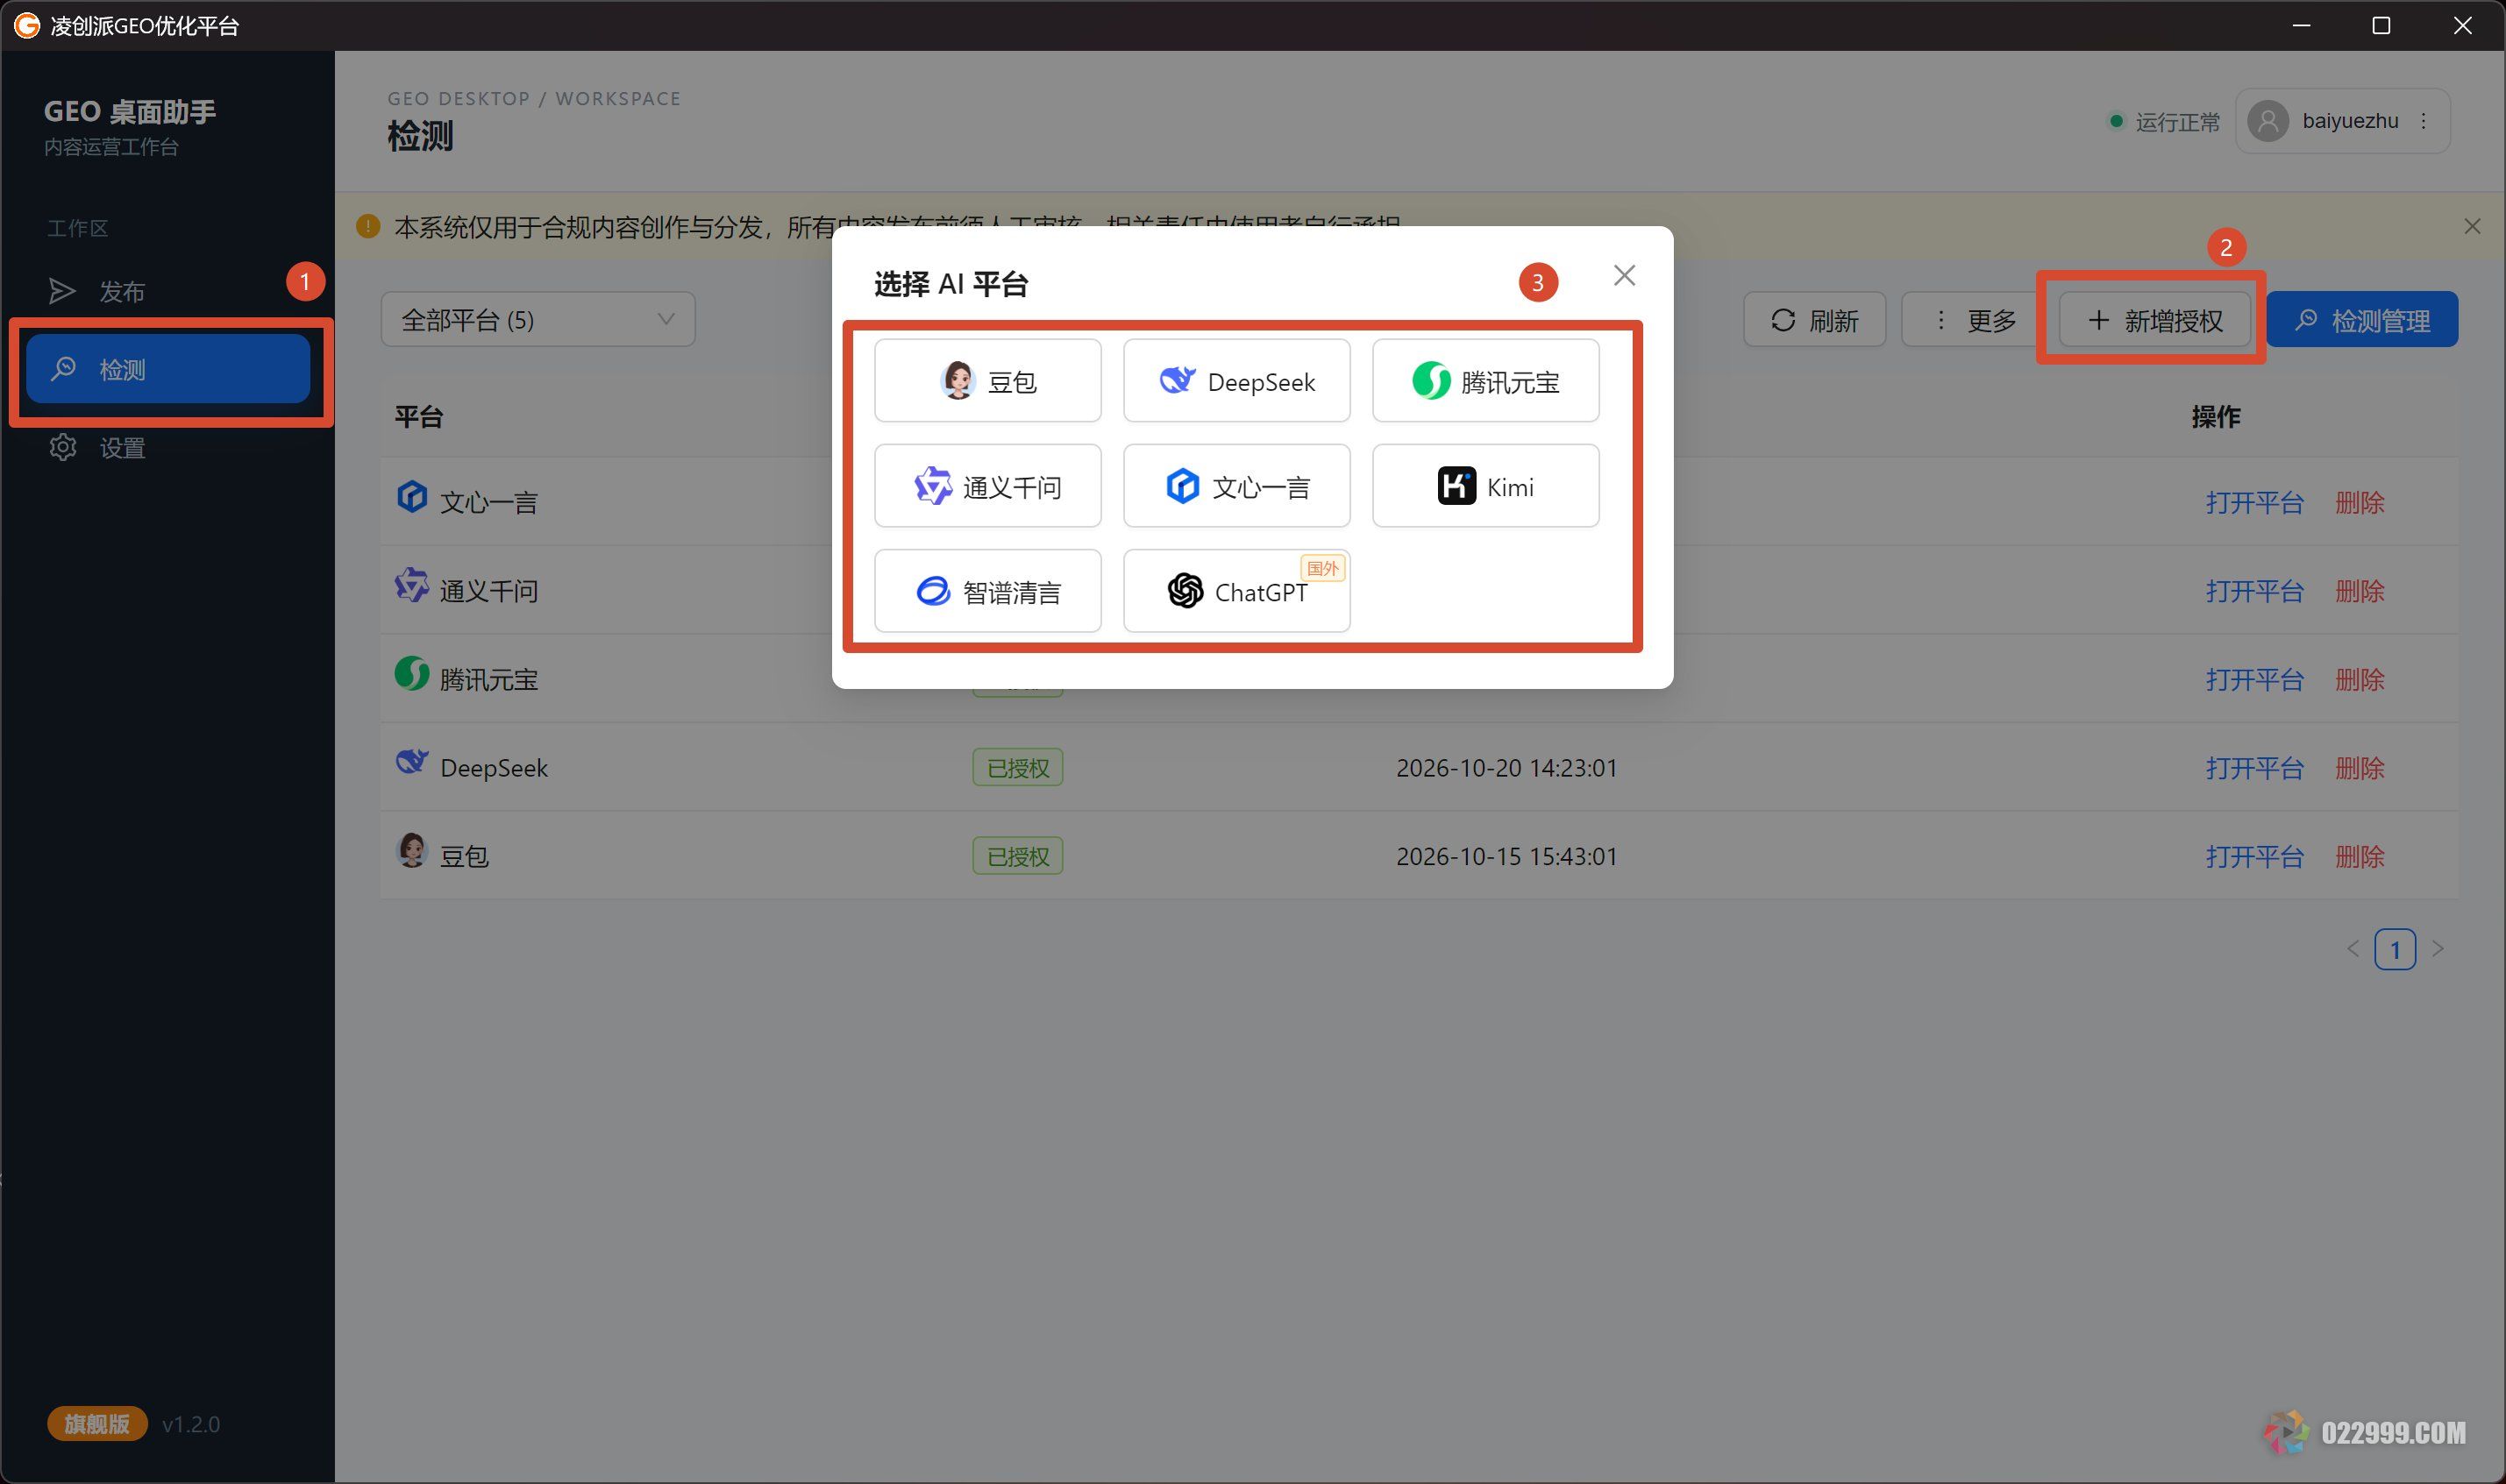Choose 通义千问 in the AI platform dialog
Image resolution: width=2506 pixels, height=1484 pixels.
coord(987,486)
